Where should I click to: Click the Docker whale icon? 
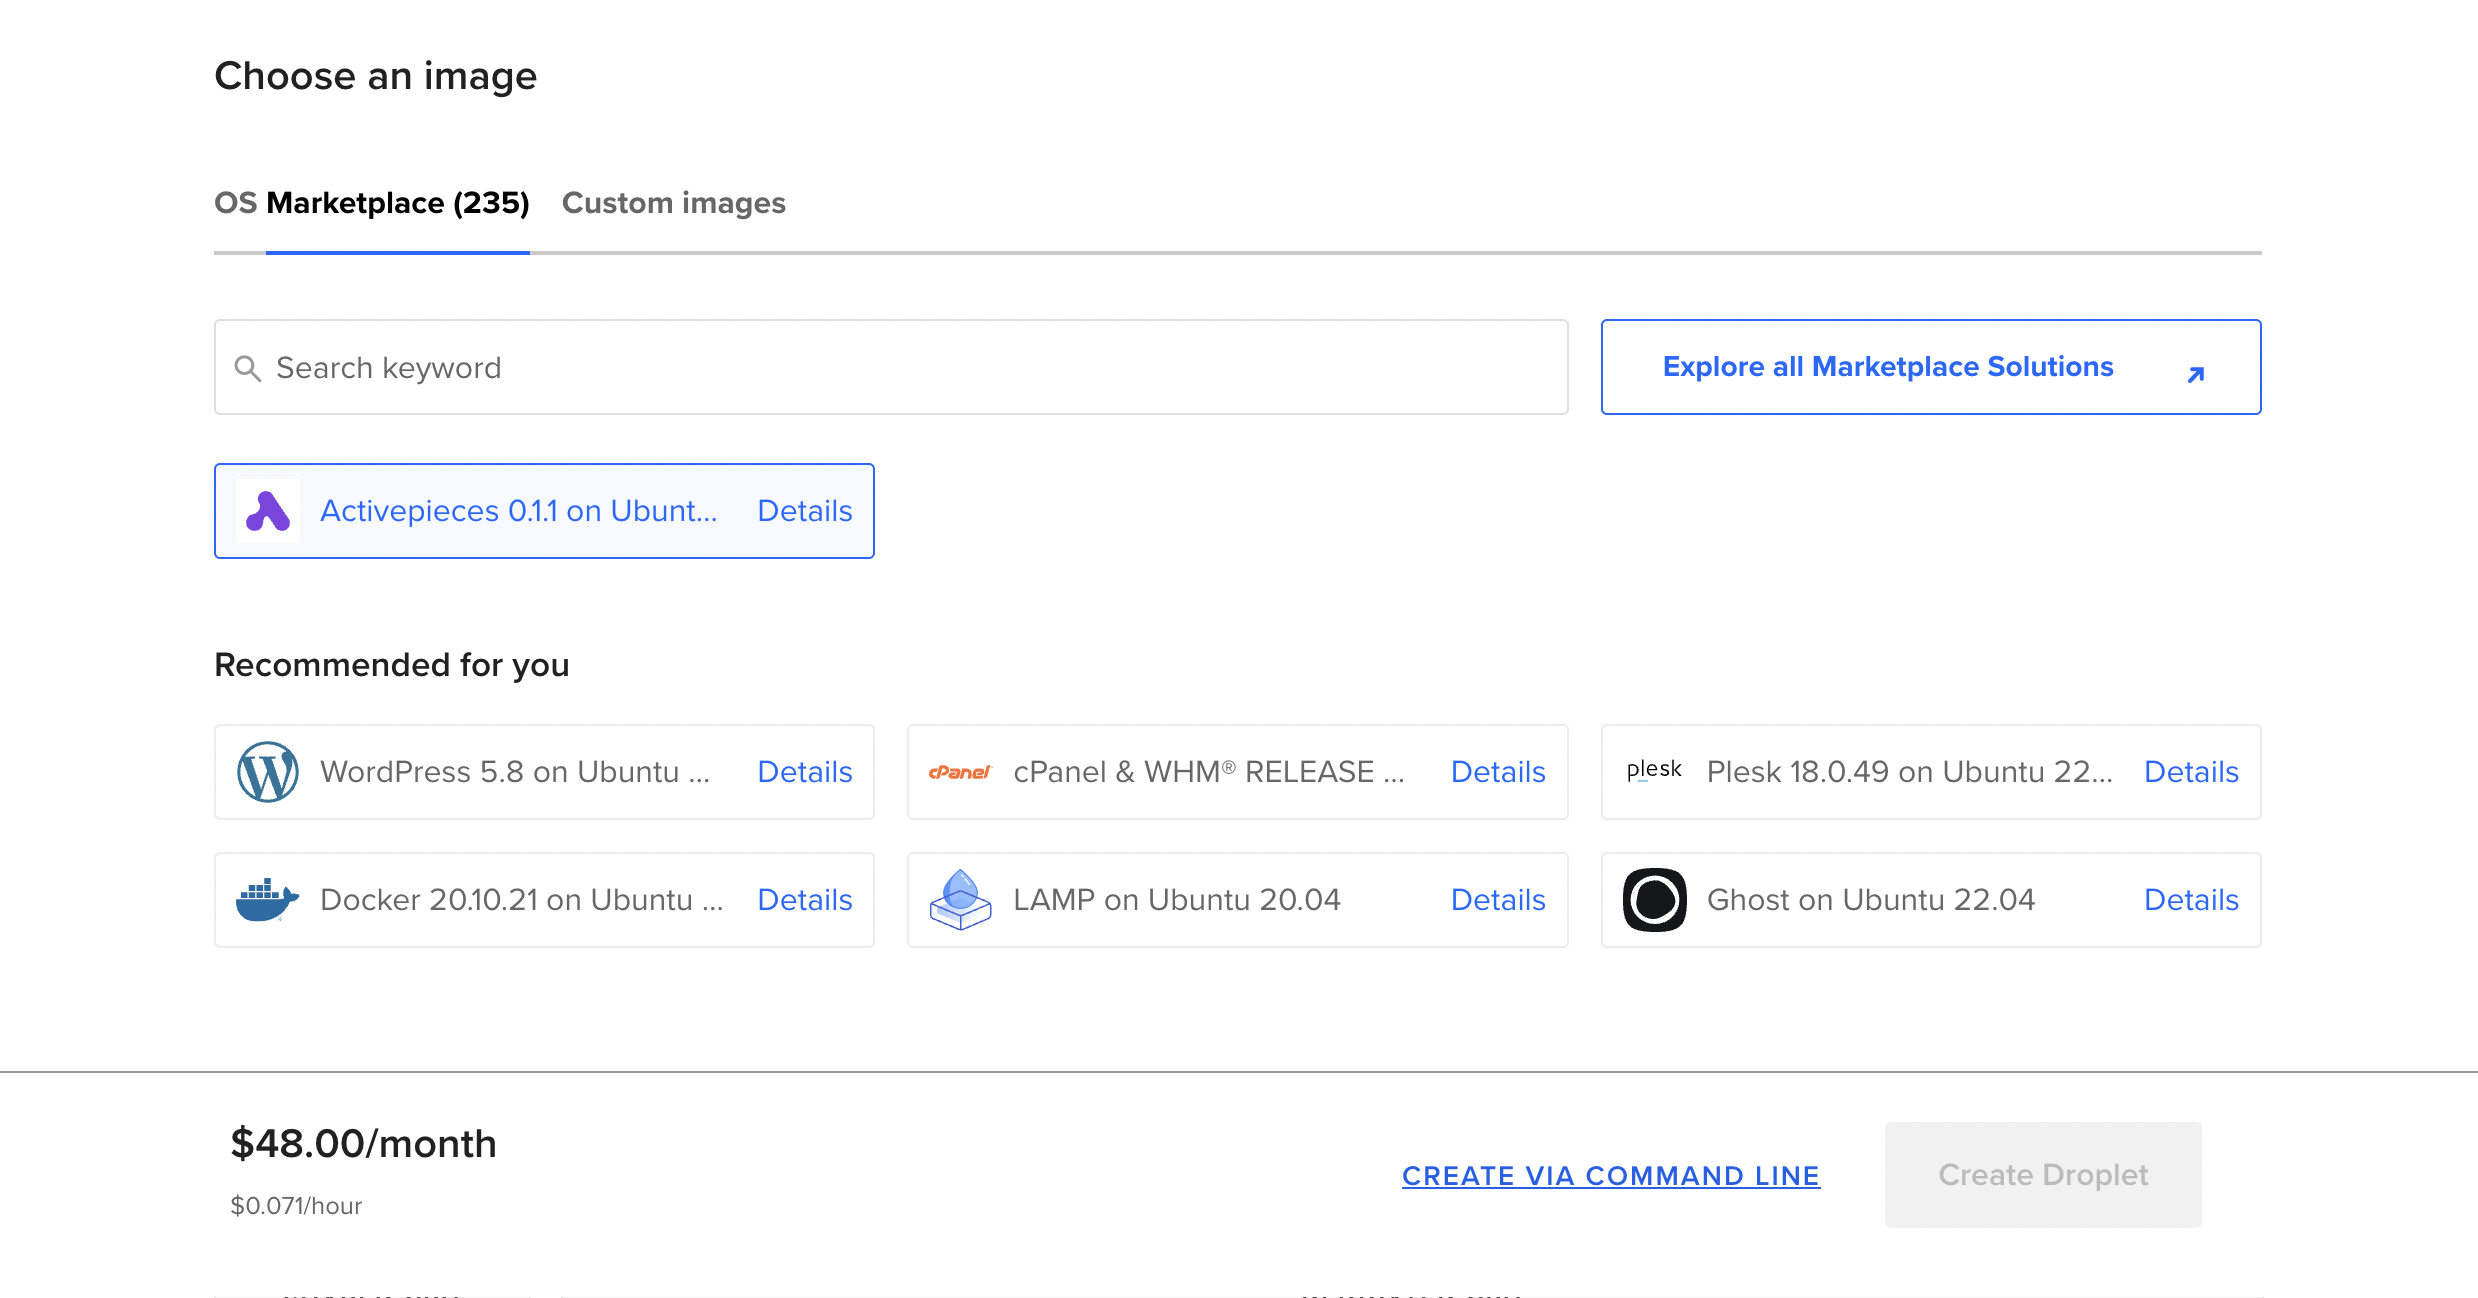point(267,900)
